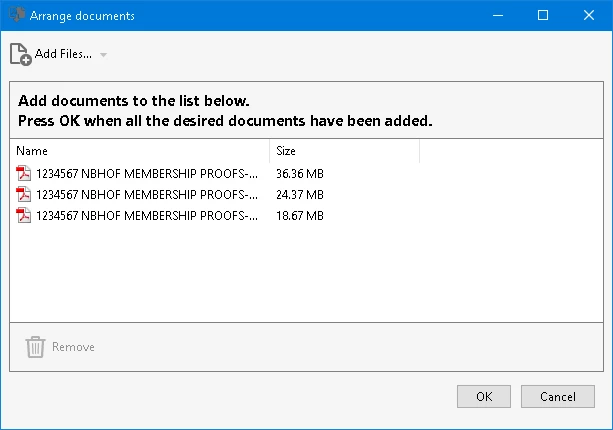Select the PDF icon of the 24.37 MB file
This screenshot has width=613, height=430.
pyautogui.click(x=23, y=194)
